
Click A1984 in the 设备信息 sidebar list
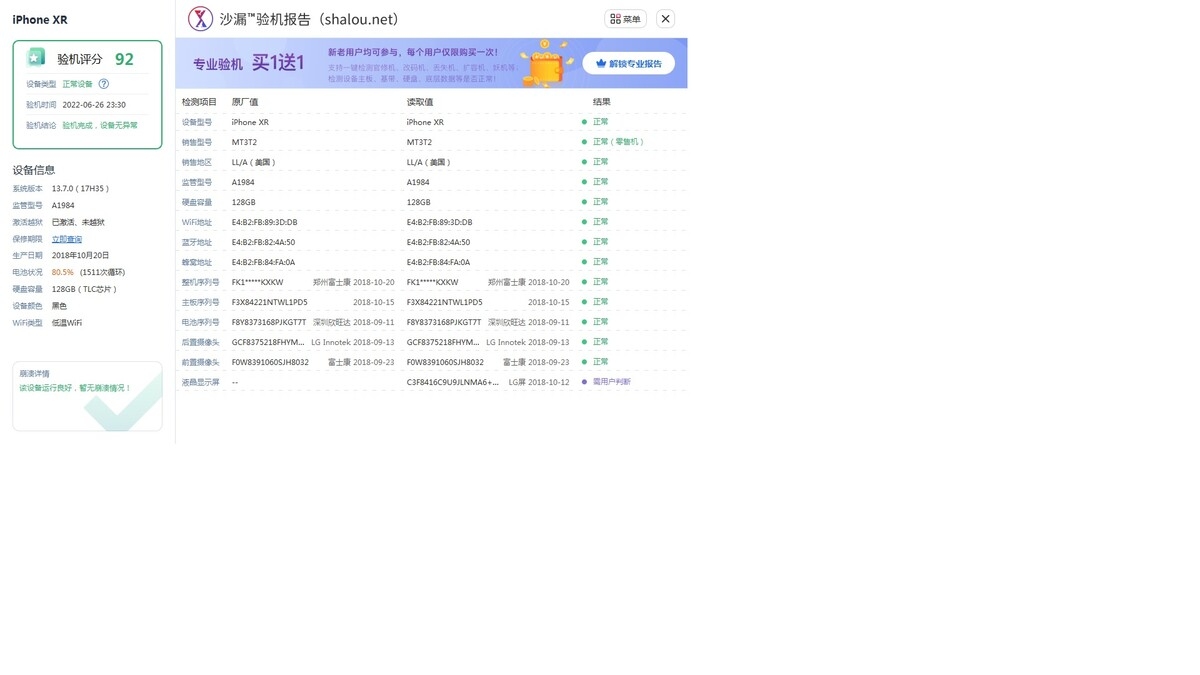pos(63,205)
